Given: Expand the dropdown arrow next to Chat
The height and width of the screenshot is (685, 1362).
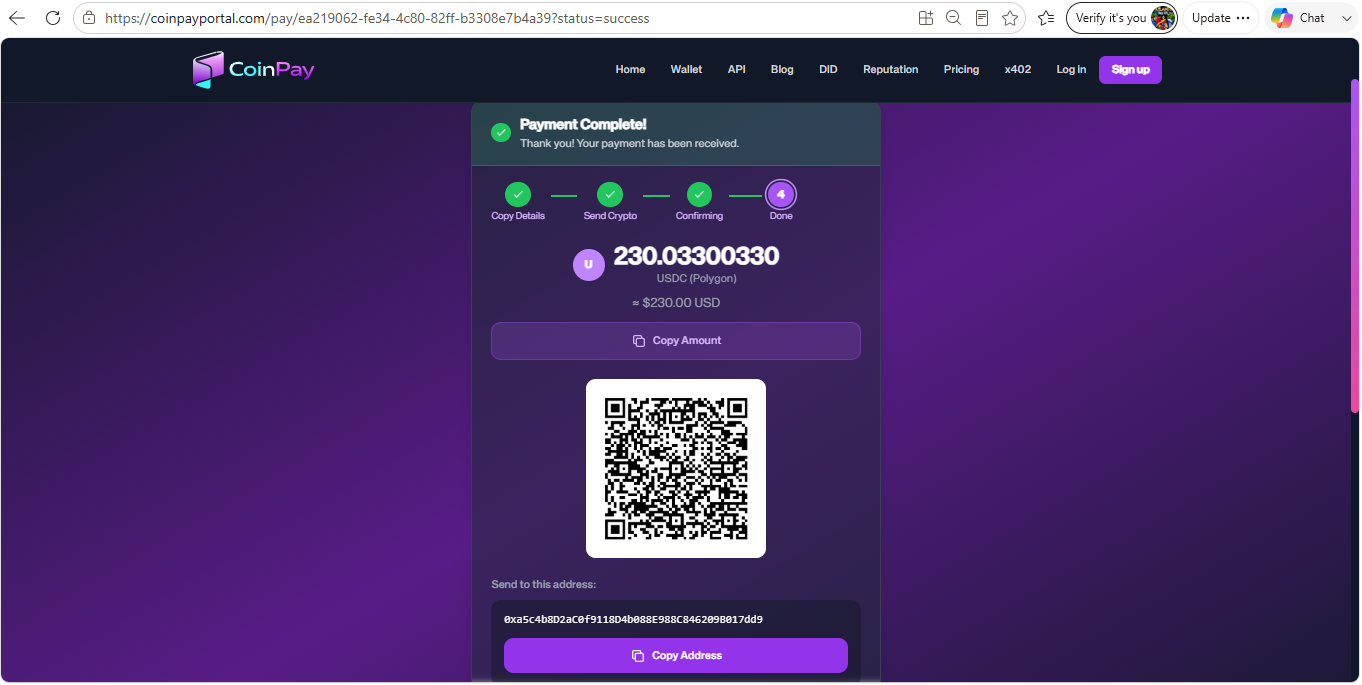Looking at the screenshot, I should click(x=1346, y=18).
